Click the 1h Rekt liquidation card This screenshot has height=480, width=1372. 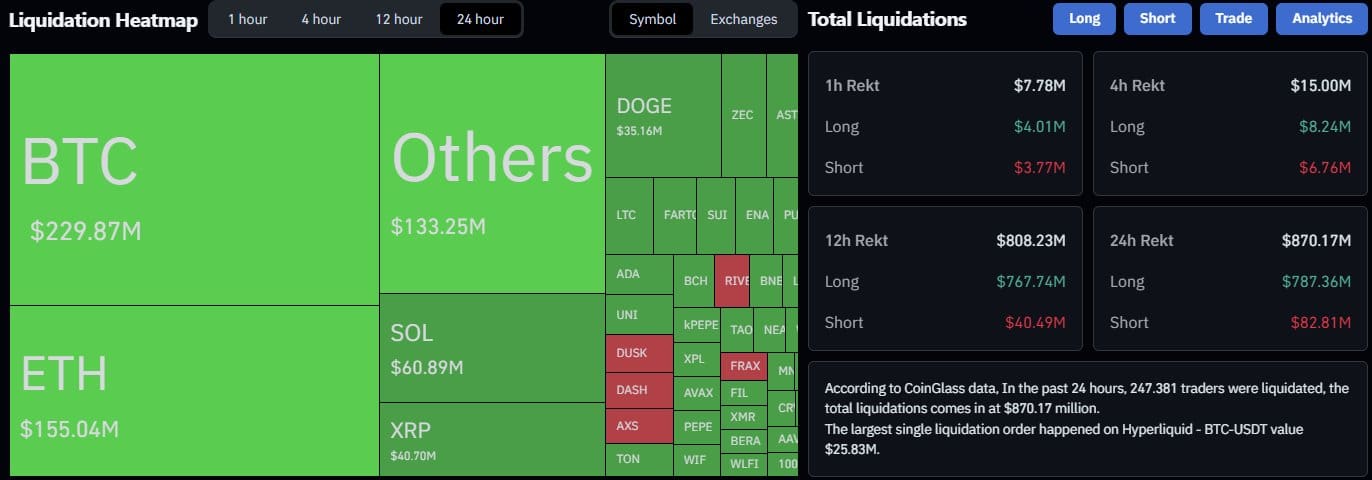[x=945, y=124]
